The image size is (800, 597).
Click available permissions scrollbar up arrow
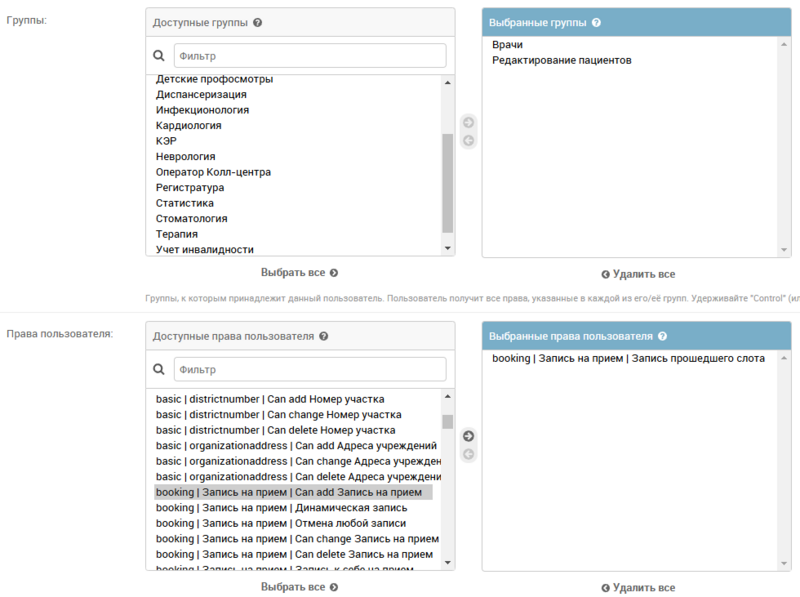(x=447, y=396)
